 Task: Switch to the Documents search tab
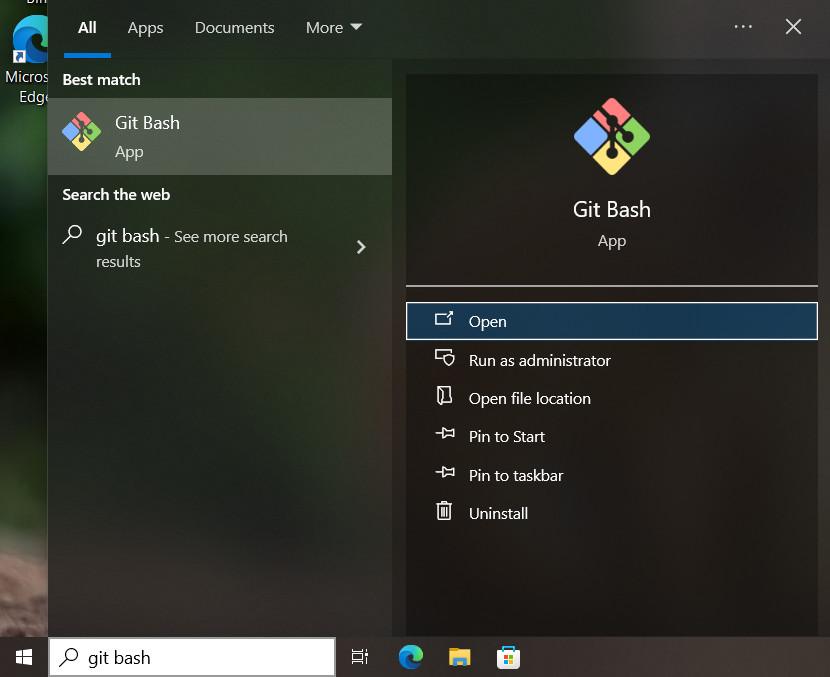pyautogui.click(x=234, y=28)
